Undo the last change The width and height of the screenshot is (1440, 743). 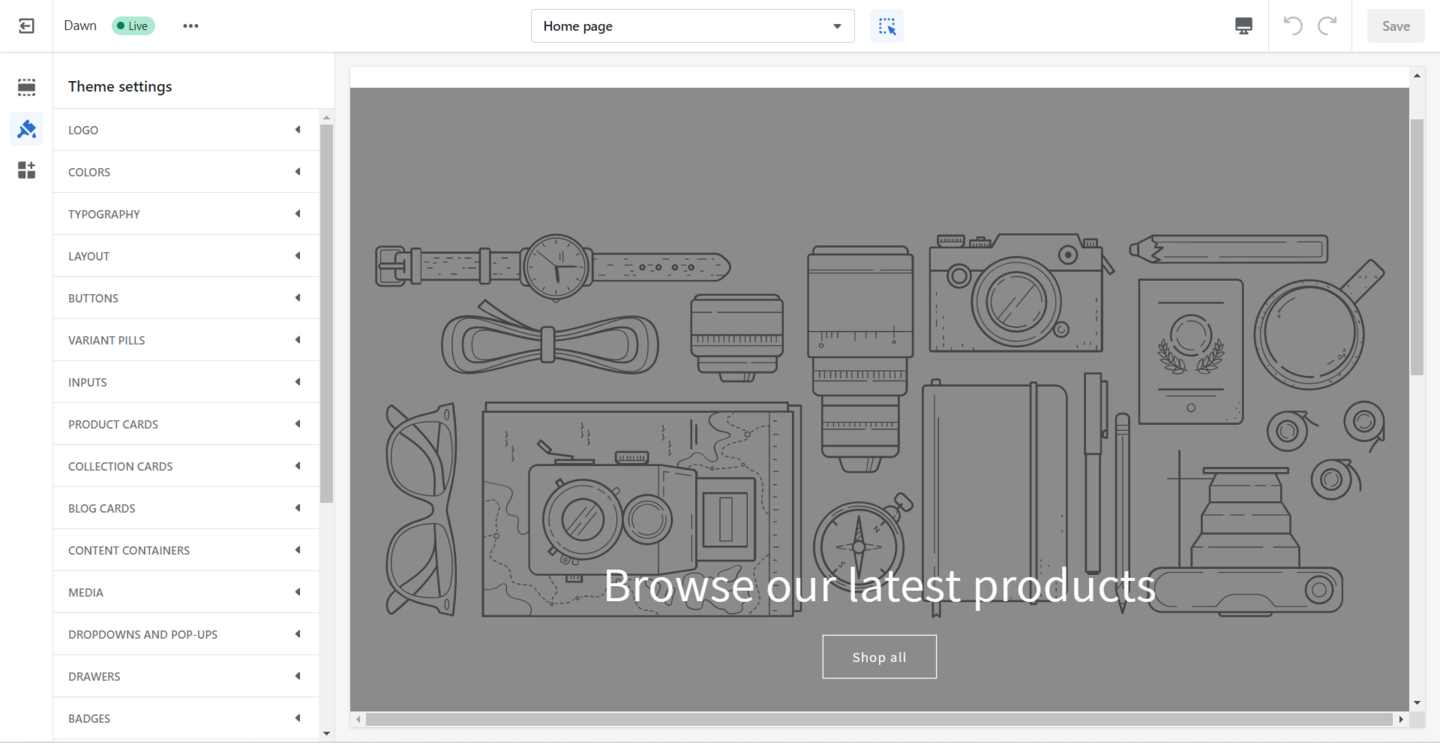1291,25
